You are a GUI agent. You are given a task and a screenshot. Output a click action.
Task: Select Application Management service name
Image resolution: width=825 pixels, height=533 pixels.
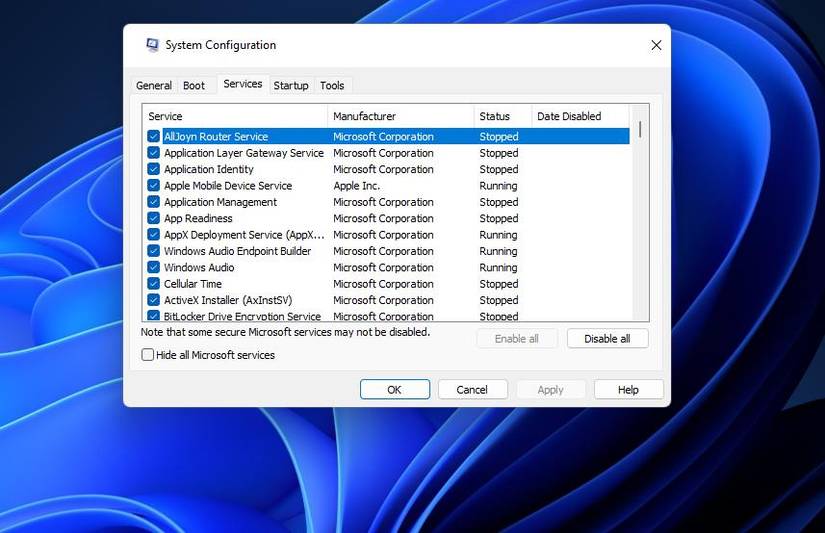tap(220, 202)
